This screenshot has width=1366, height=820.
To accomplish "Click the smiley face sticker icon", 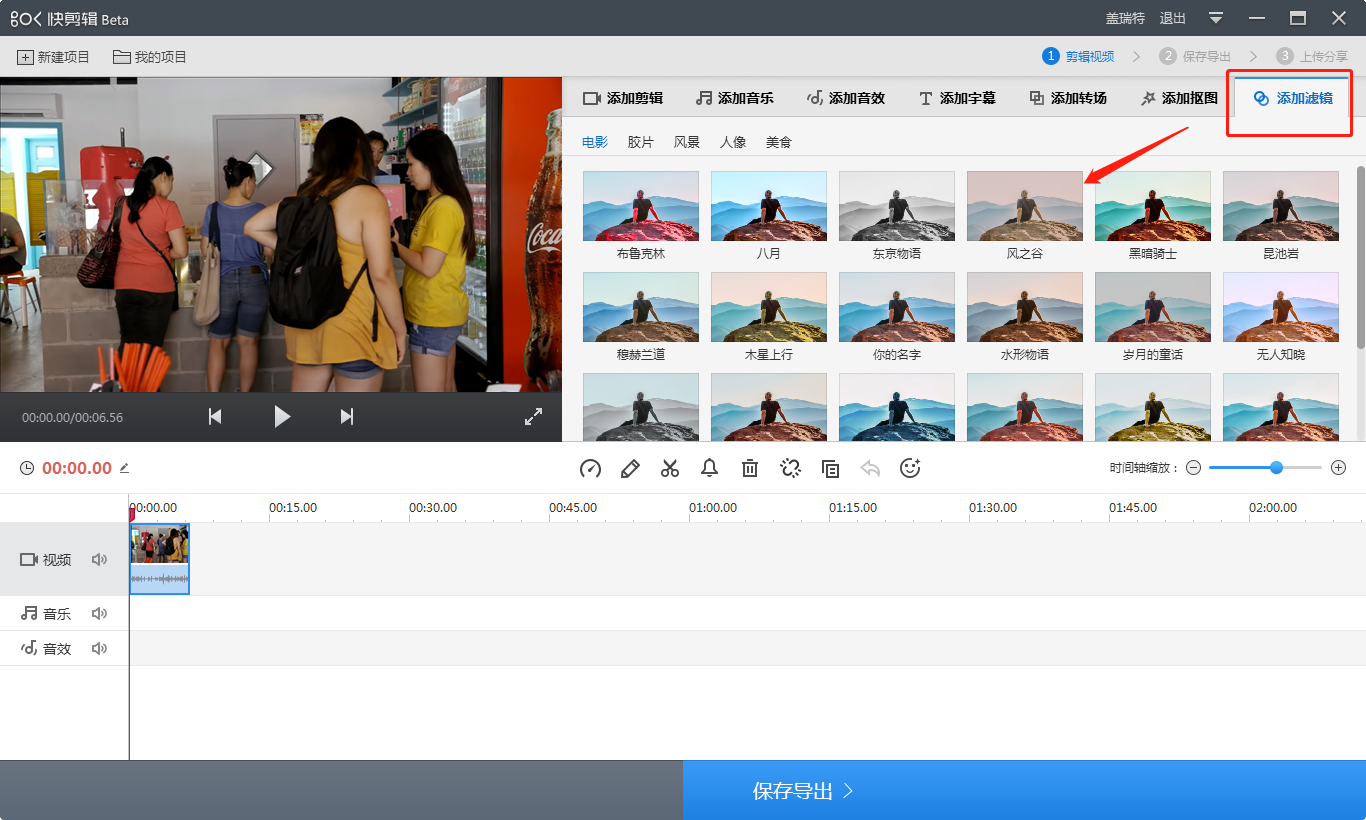I will 910,468.
